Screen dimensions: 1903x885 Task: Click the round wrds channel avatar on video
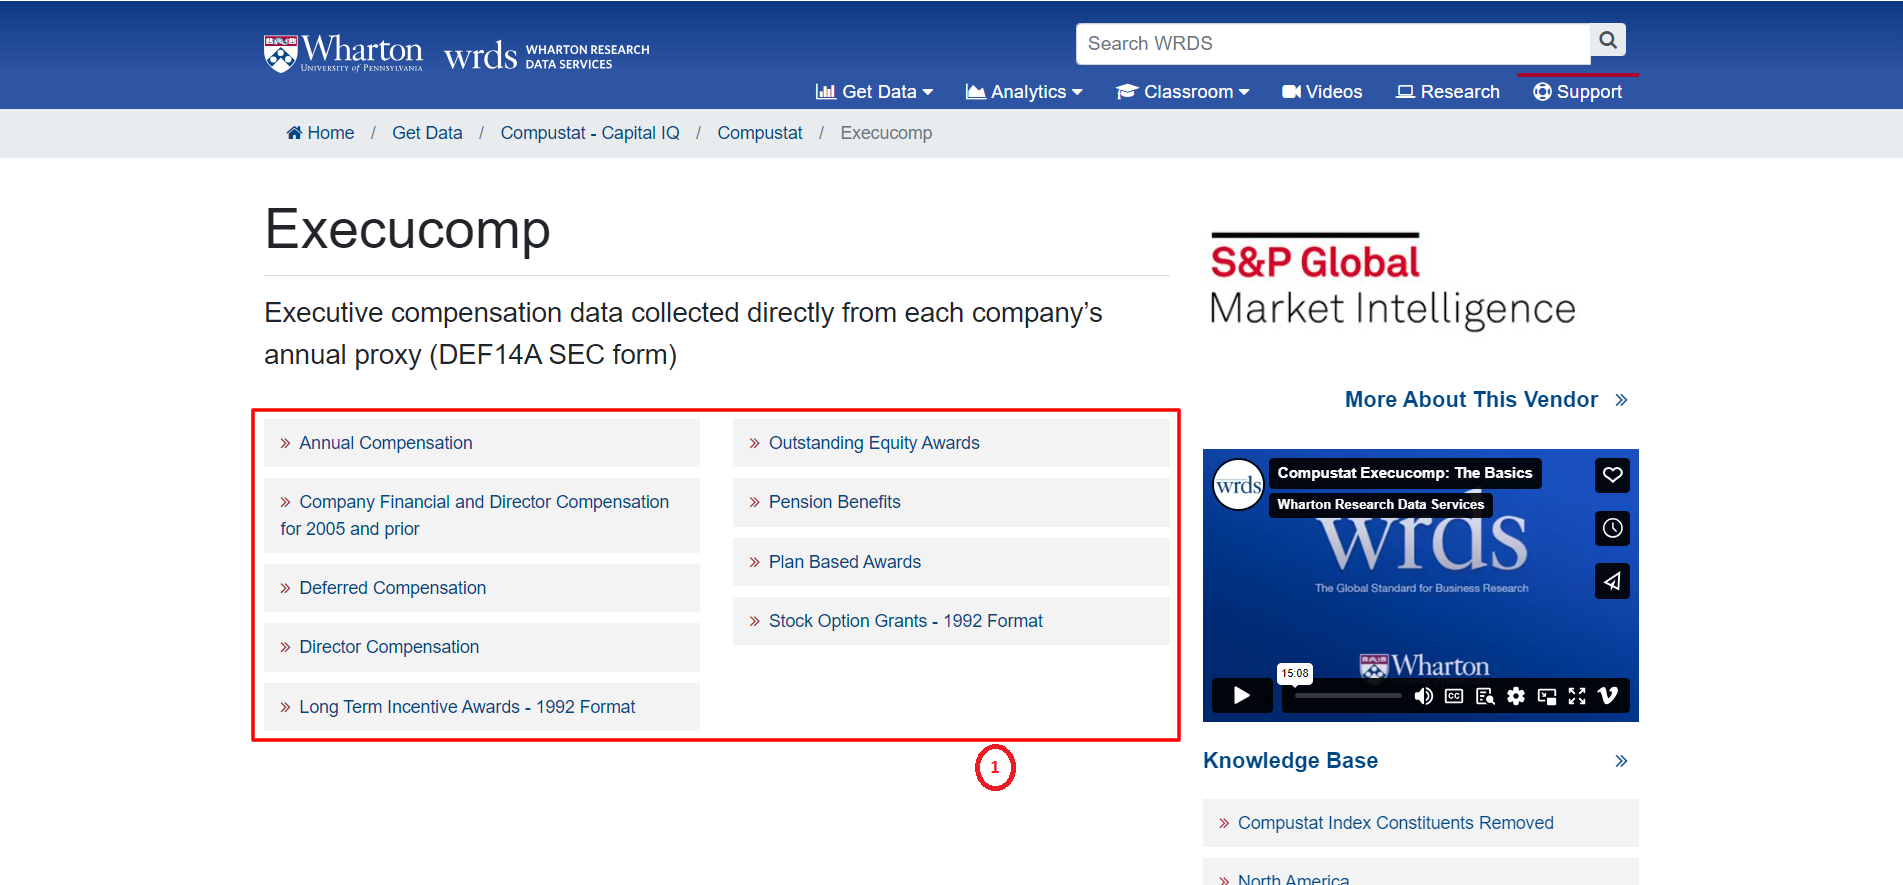coord(1238,485)
